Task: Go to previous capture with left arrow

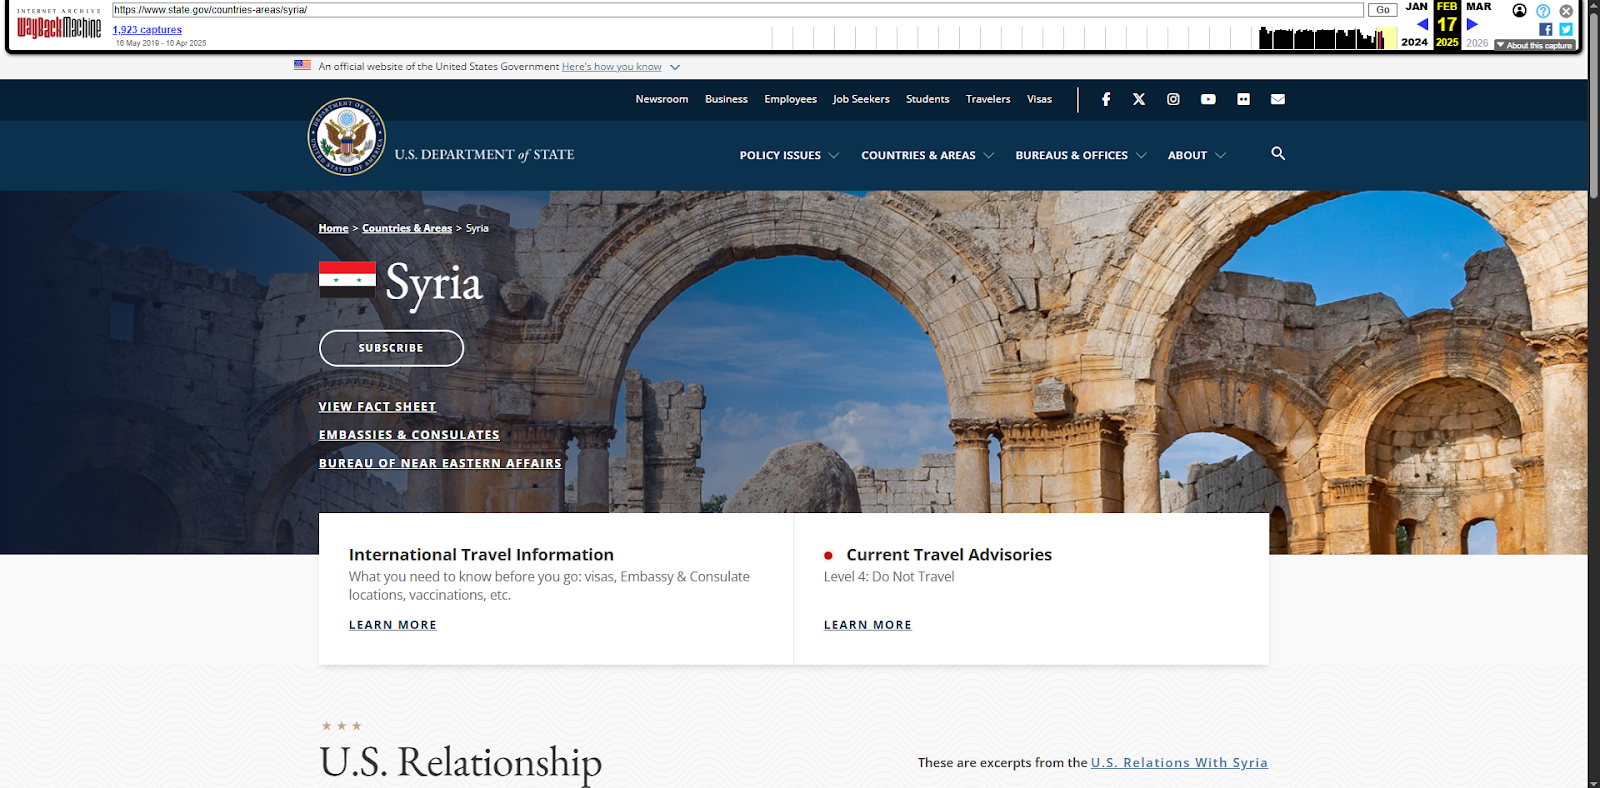Action: point(1422,24)
